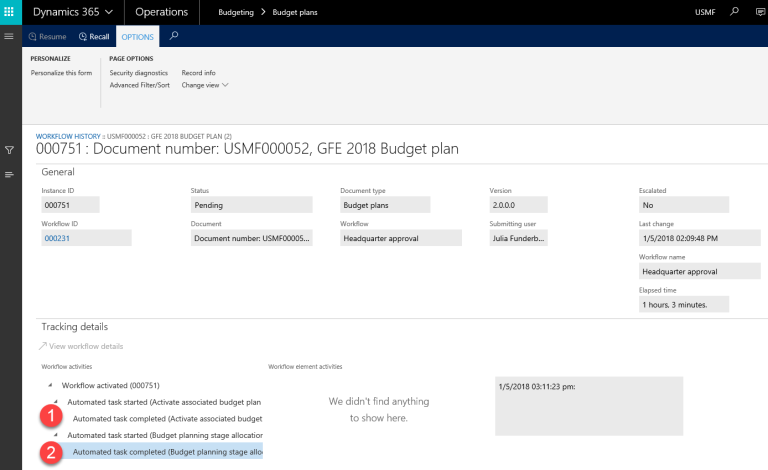Select Automated task completed (Activate associated budget) row
Viewport: 768px width, 470px height.
pyautogui.click(x=167, y=419)
